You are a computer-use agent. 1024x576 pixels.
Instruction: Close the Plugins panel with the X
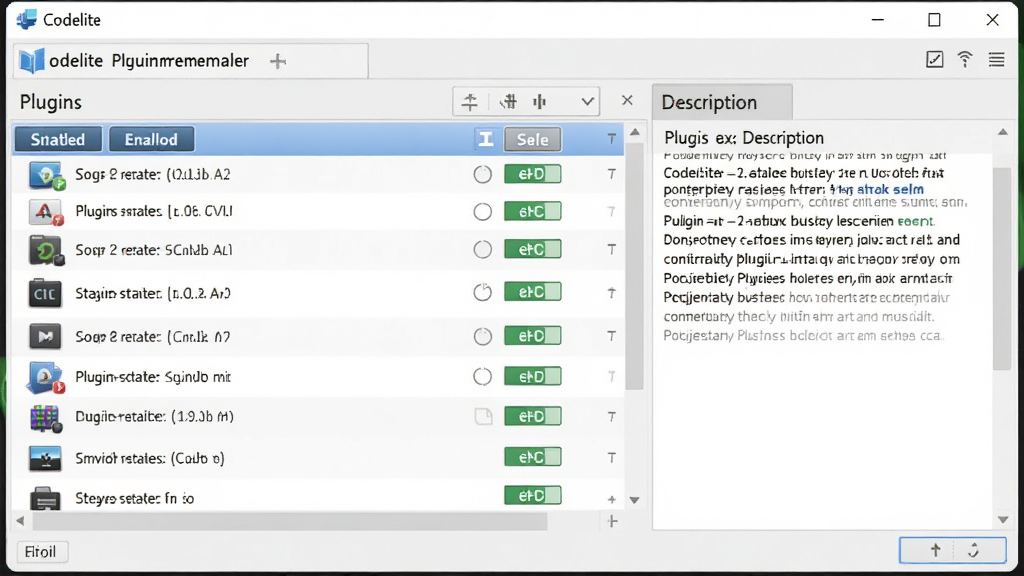[627, 101]
